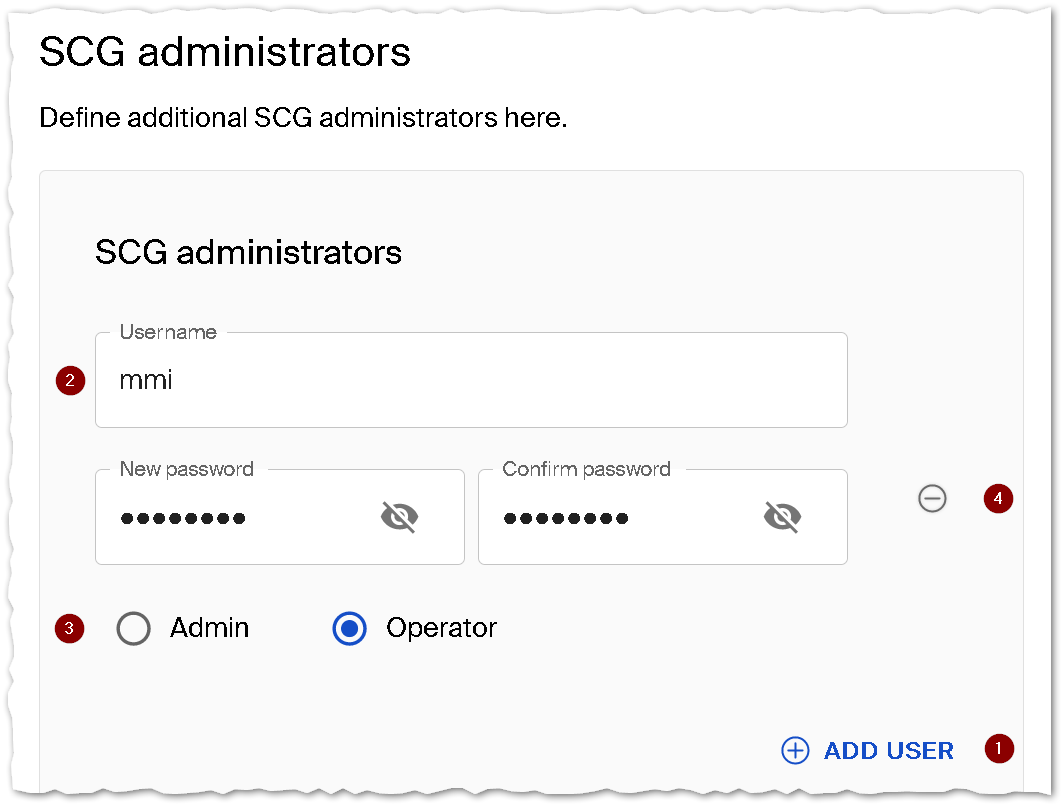Screen dimensions: 1062x806
Task: Click into the New password field
Action: 240,518
